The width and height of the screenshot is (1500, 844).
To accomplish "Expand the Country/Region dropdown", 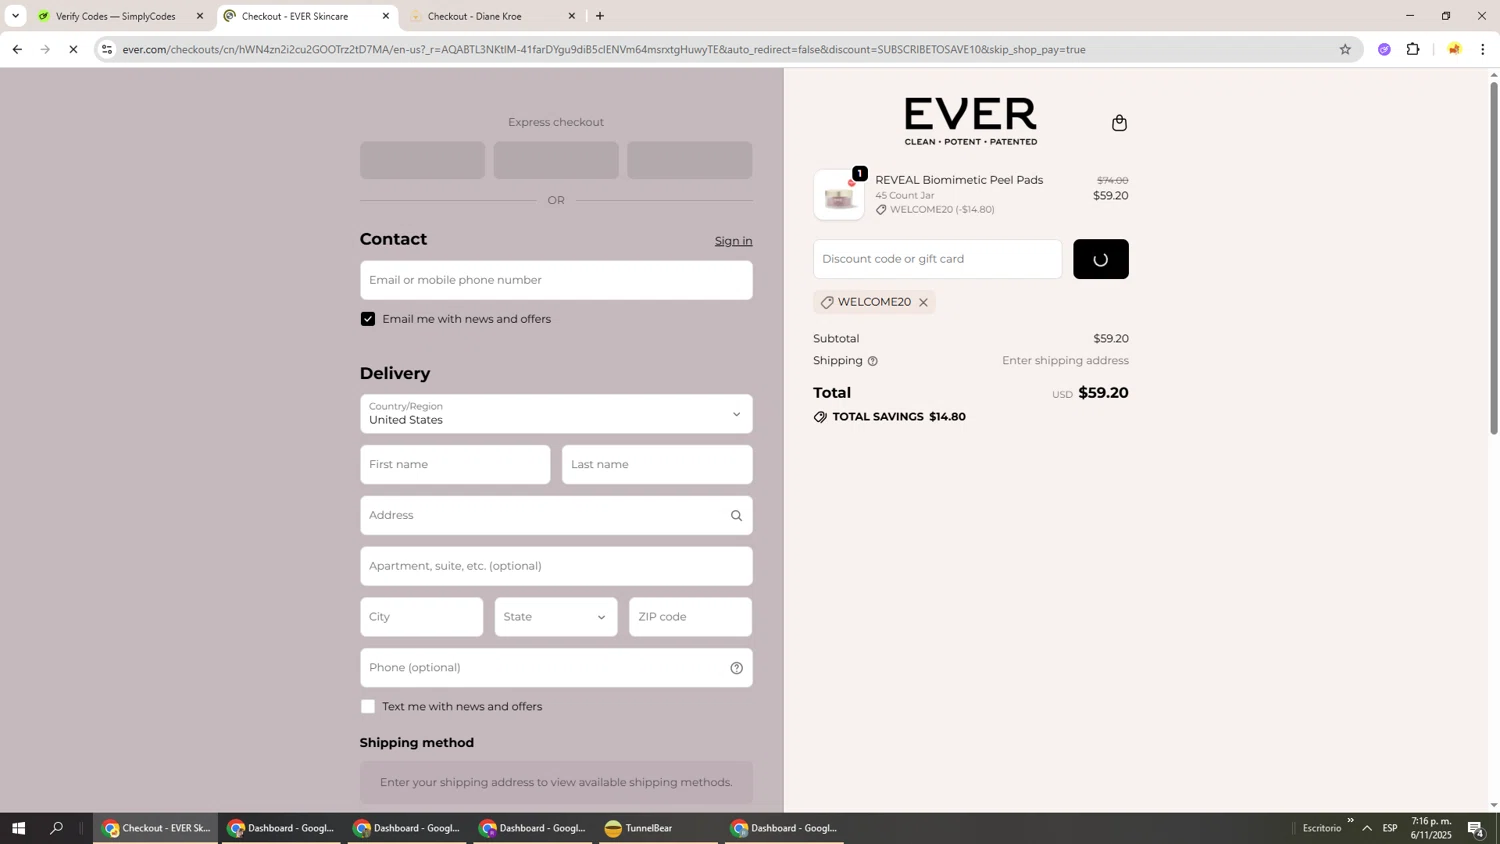I will (x=556, y=414).
